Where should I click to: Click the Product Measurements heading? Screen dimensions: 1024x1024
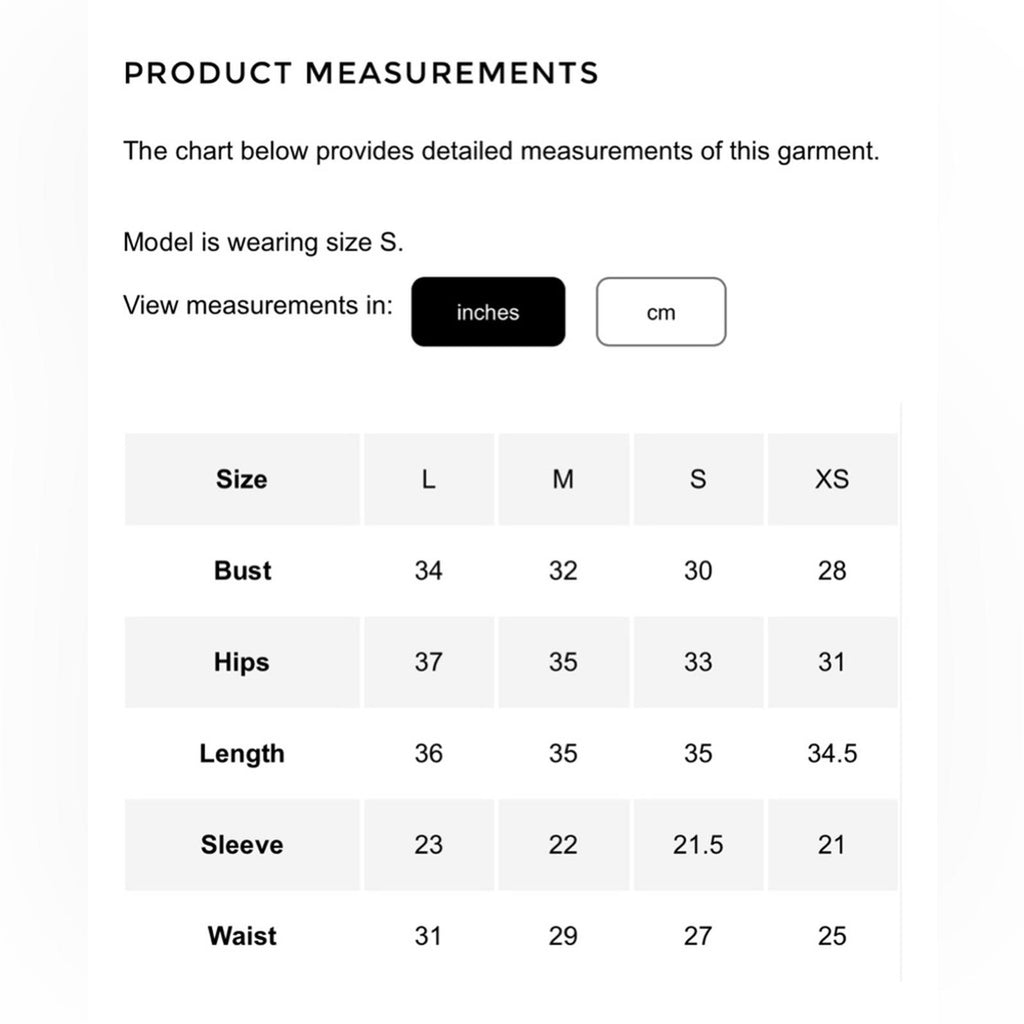(361, 72)
